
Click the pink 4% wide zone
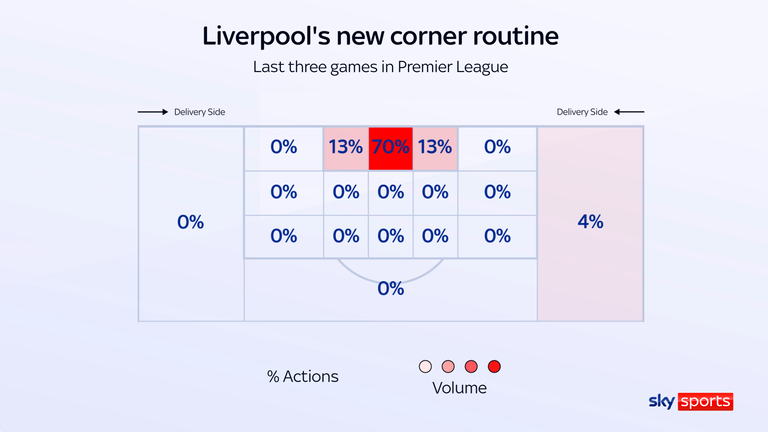590,222
